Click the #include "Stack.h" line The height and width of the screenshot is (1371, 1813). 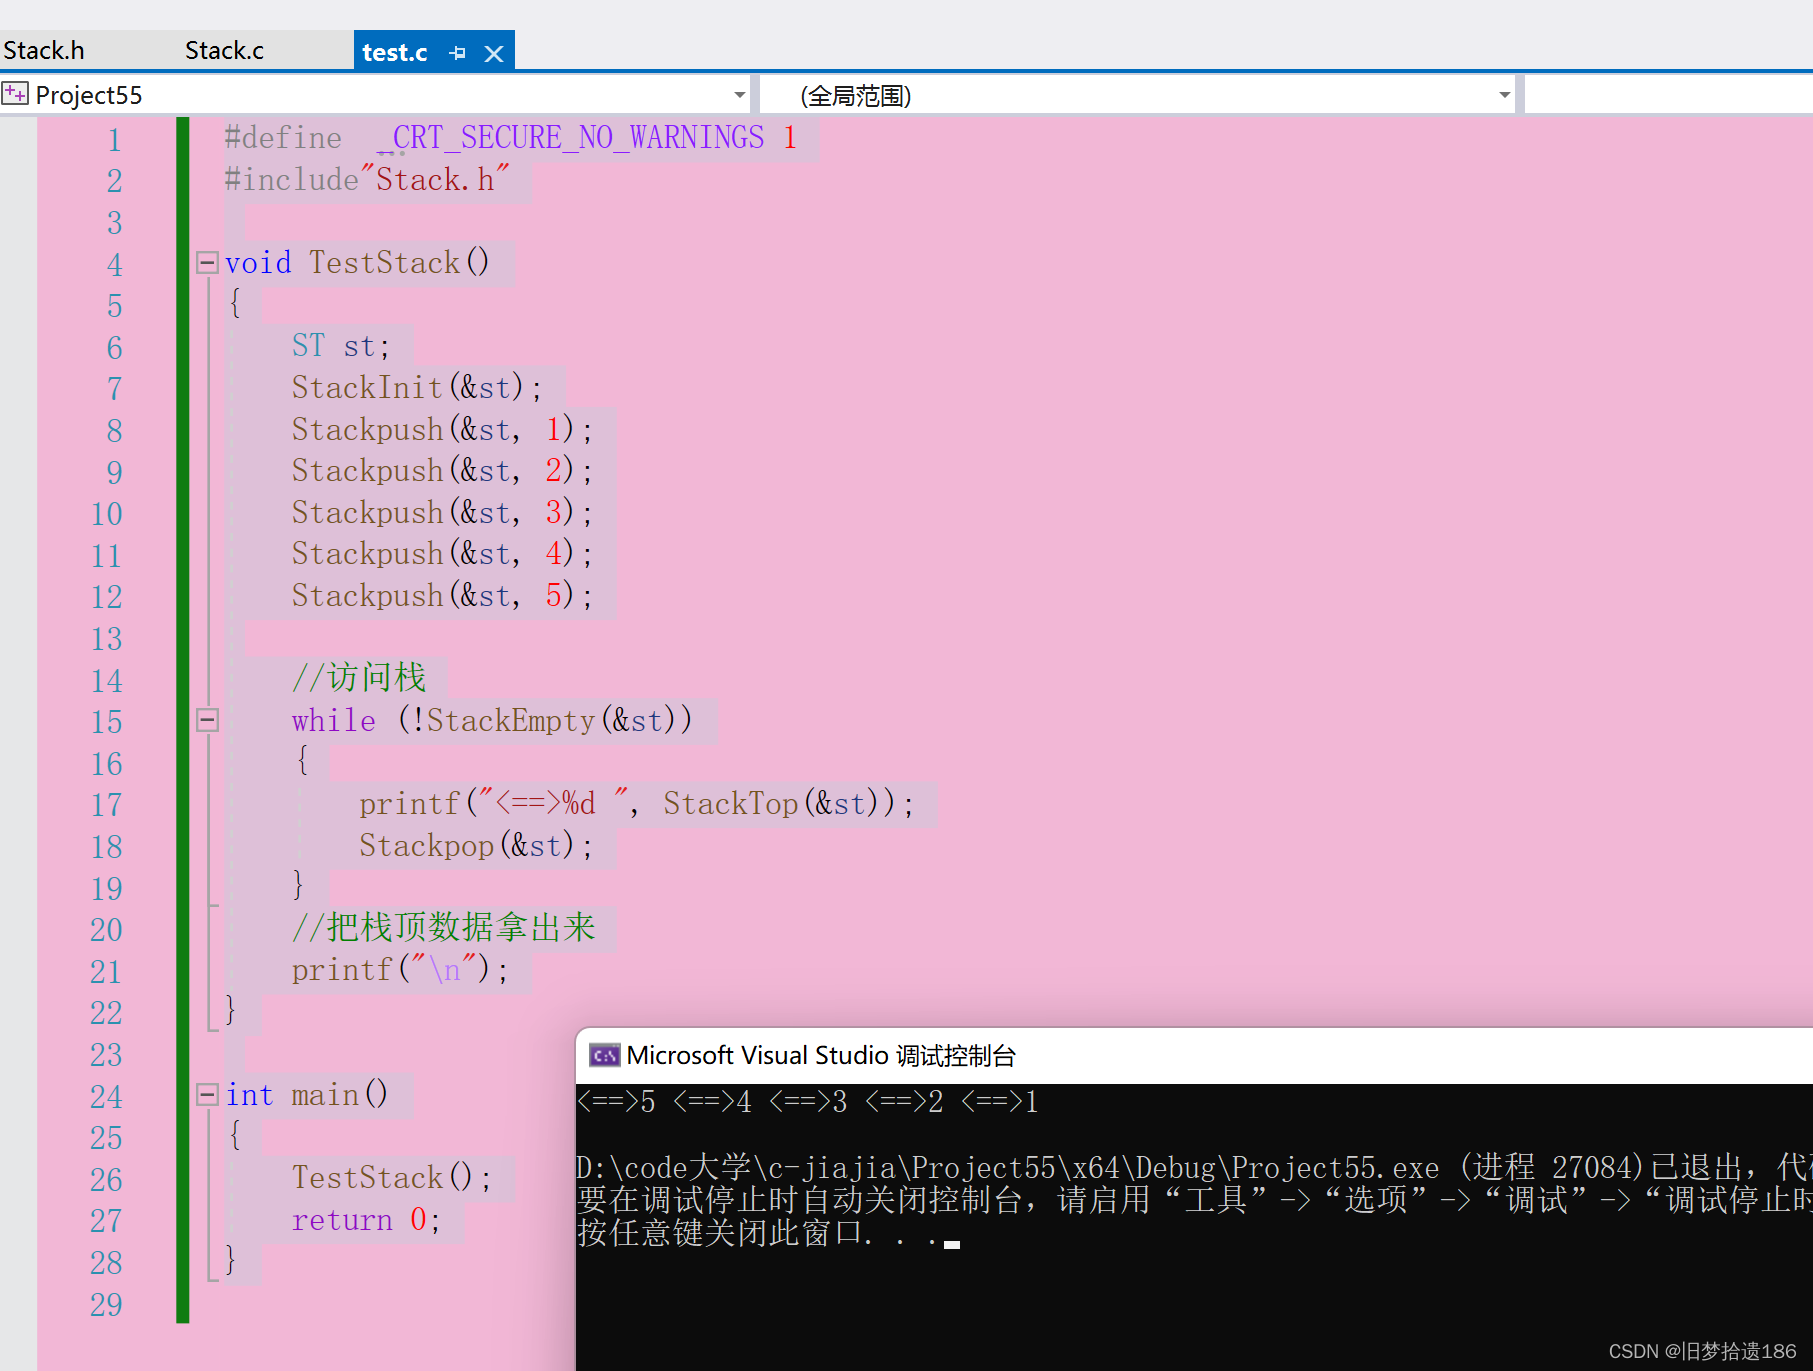(367, 179)
